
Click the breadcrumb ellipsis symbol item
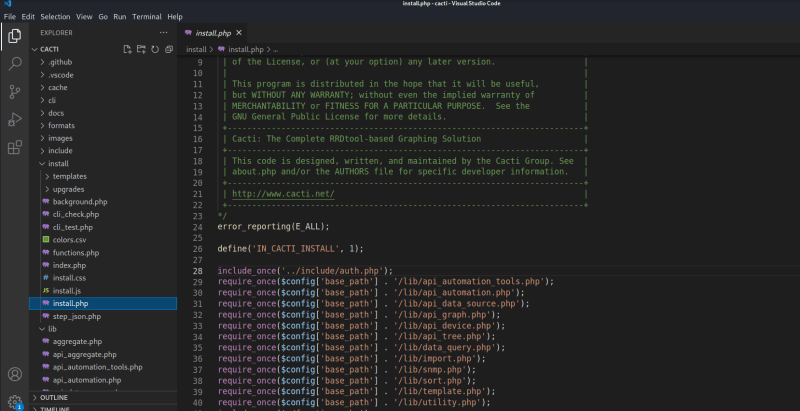click(276, 50)
